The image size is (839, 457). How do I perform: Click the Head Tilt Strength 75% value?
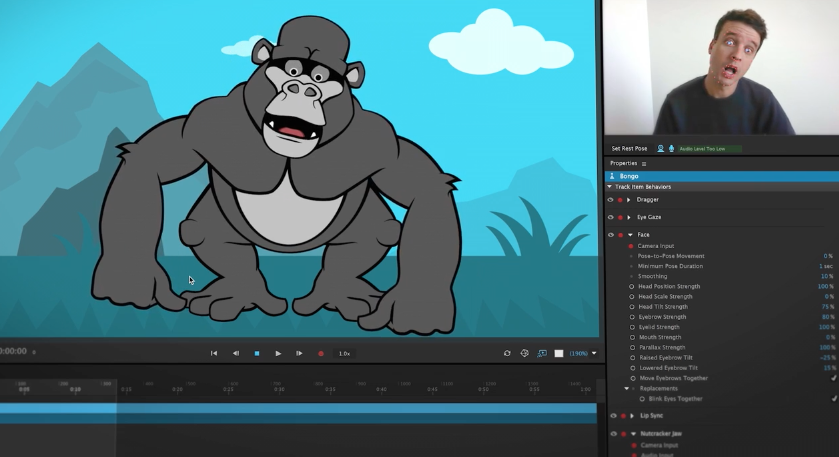tap(828, 307)
